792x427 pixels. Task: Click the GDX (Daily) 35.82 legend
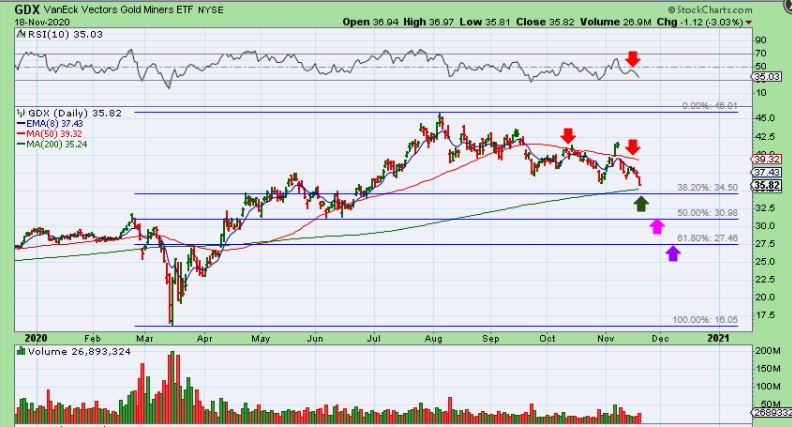[x=75, y=113]
